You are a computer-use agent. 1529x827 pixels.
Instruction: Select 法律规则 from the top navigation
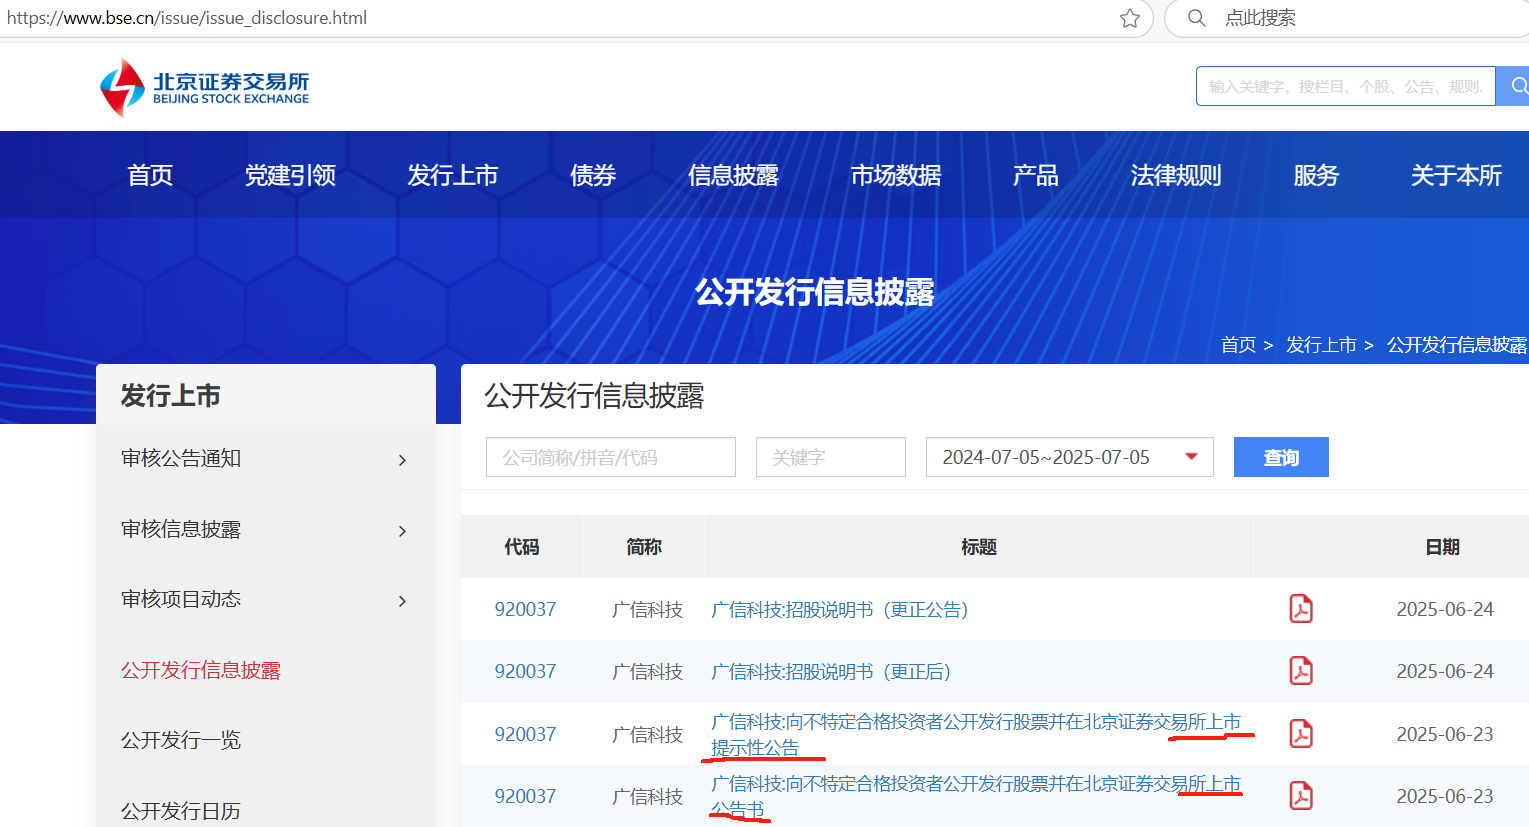point(1176,175)
